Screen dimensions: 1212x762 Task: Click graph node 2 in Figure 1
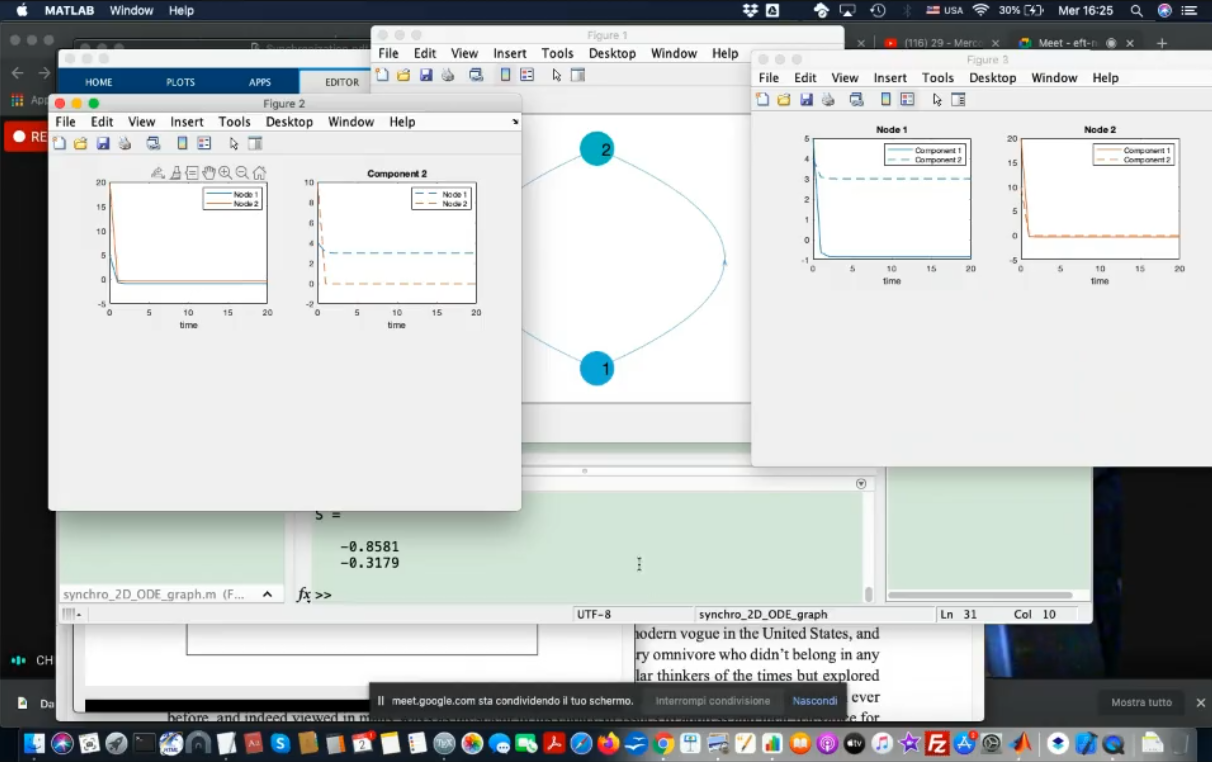tap(597, 149)
